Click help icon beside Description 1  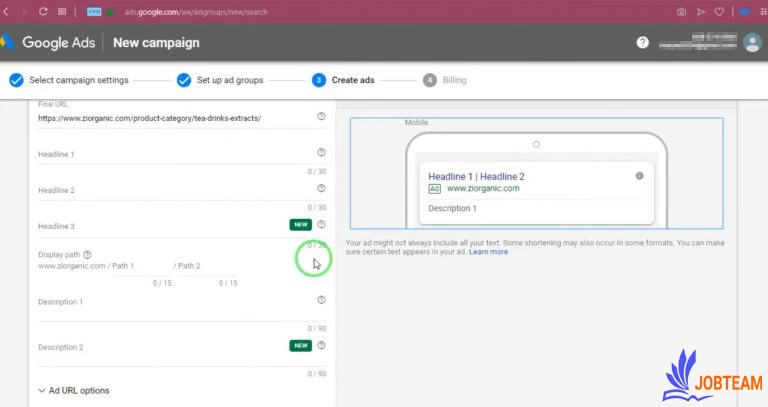point(321,300)
